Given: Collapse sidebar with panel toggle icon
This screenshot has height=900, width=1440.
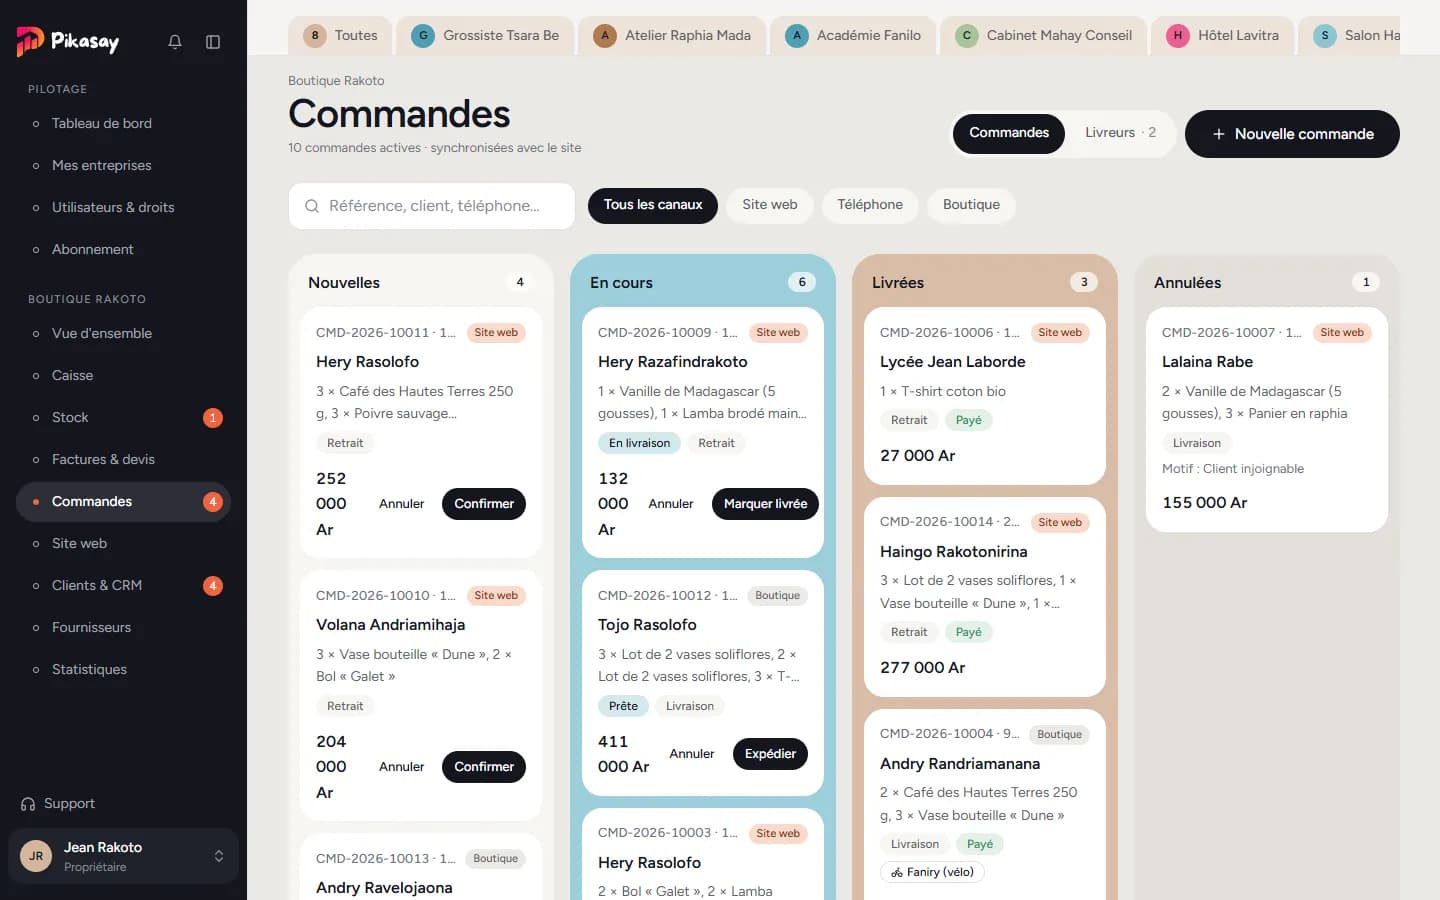Looking at the screenshot, I should tap(213, 42).
